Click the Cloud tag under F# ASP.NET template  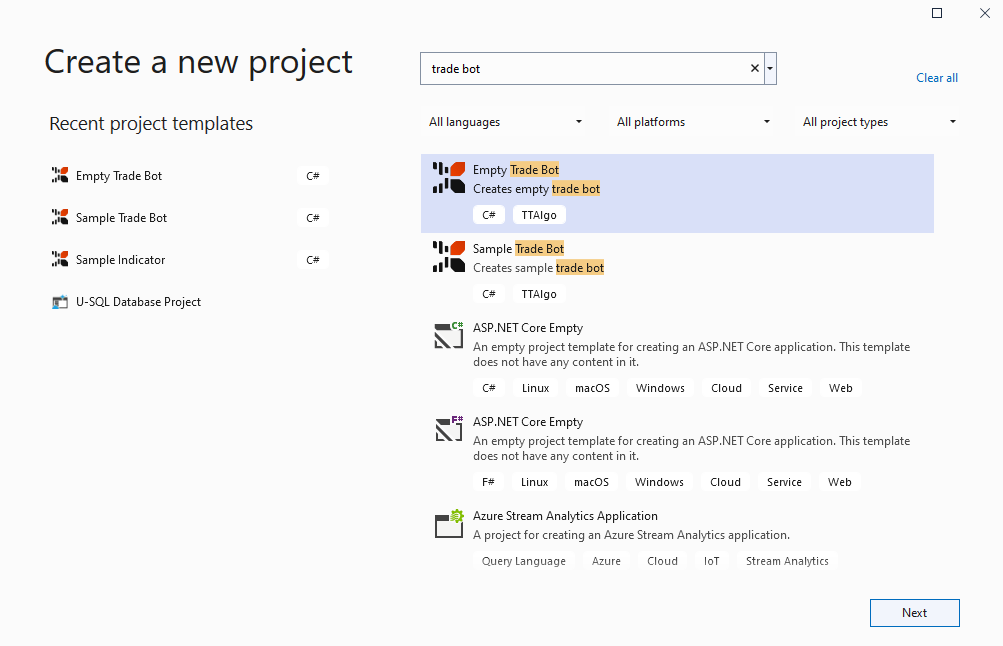click(x=725, y=482)
